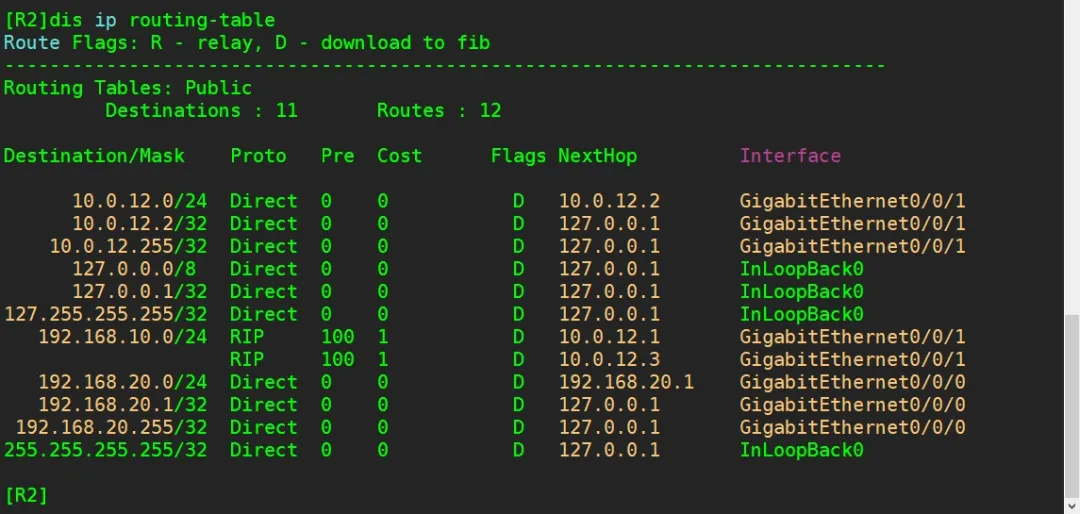Viewport: 1080px width, 514px height.
Task: Click the scrollbar down arrow
Action: coord(1071,505)
